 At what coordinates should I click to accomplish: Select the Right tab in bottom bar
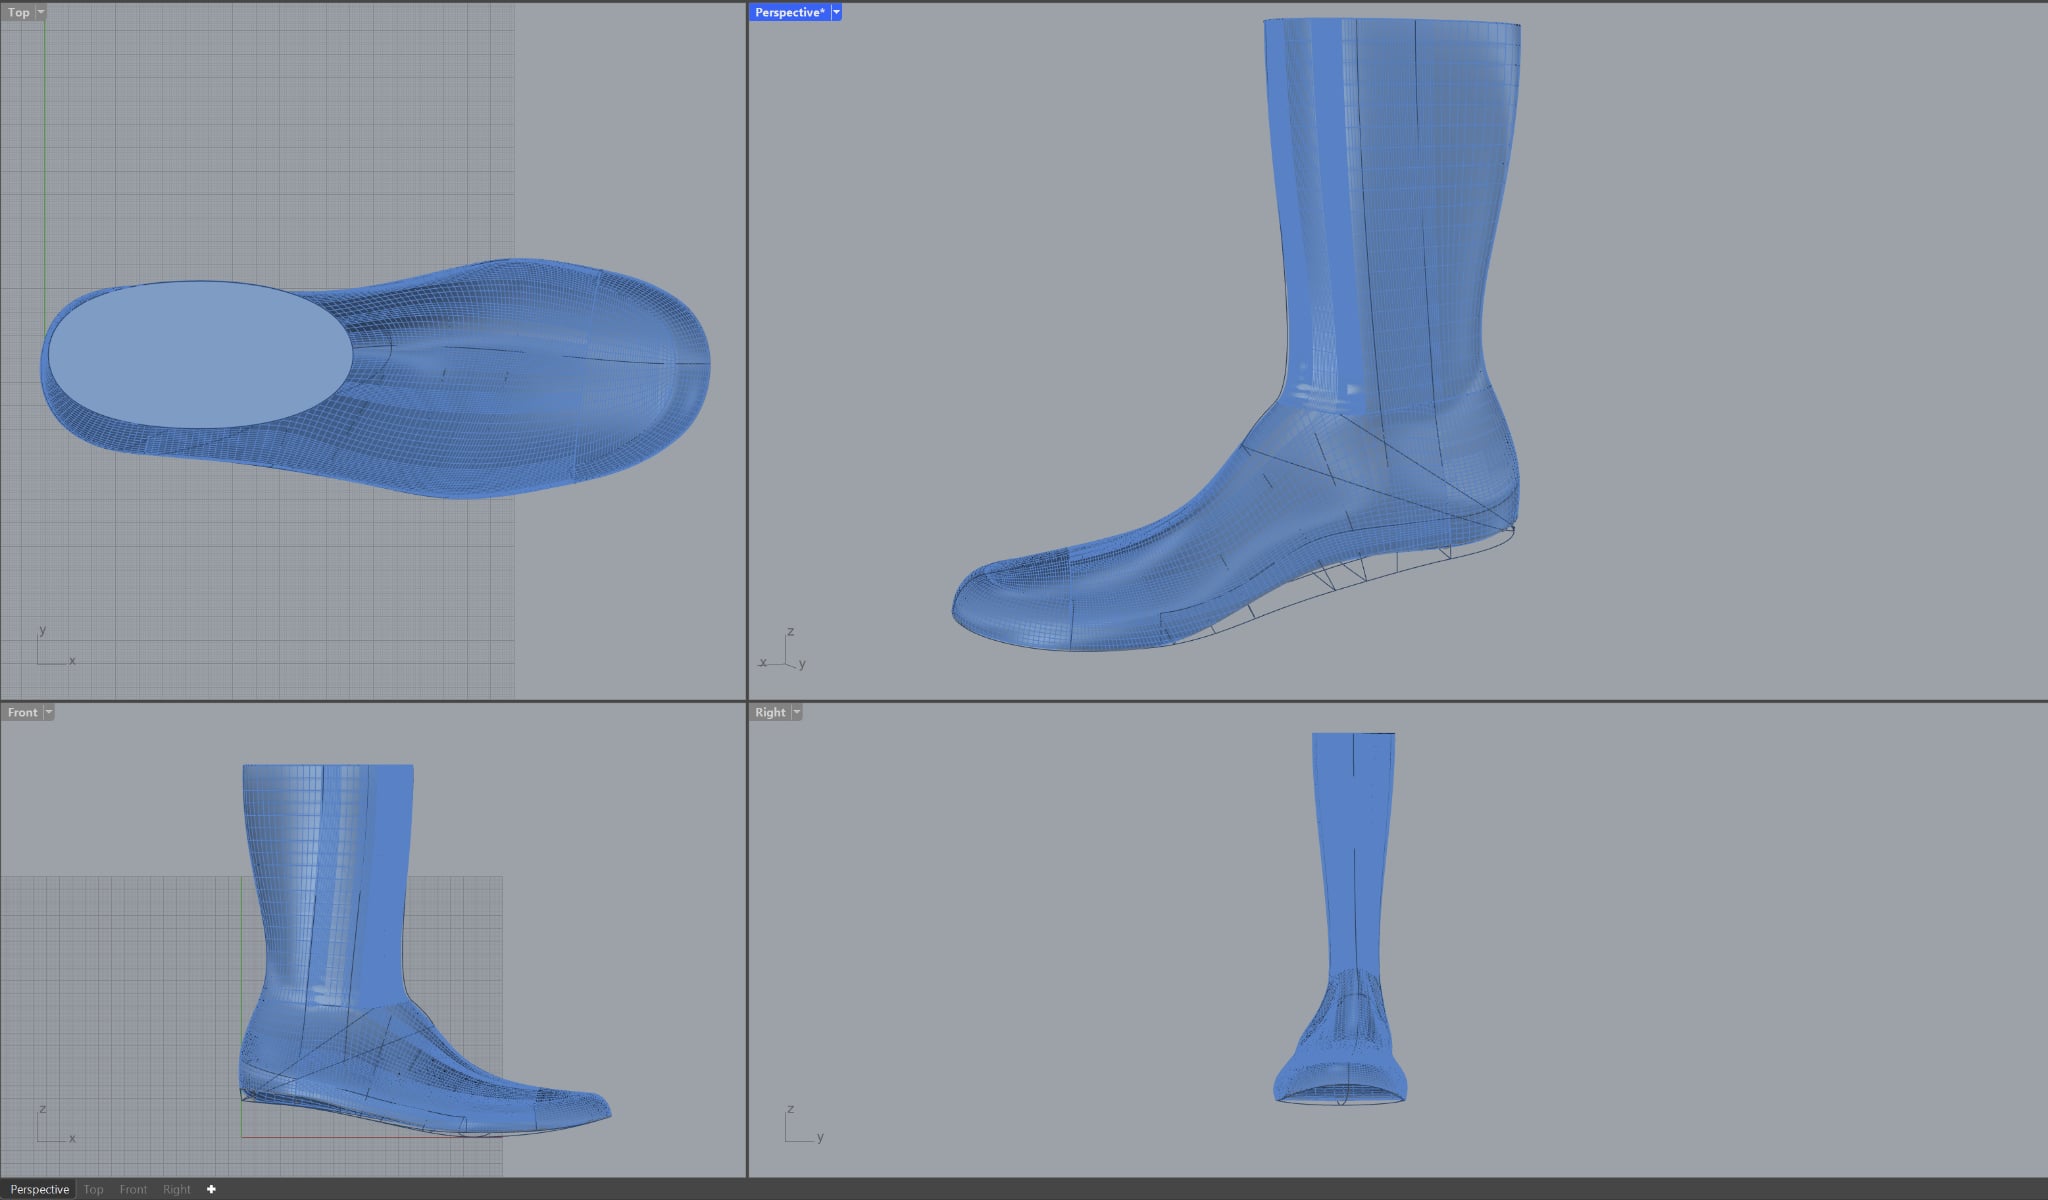click(x=176, y=1189)
